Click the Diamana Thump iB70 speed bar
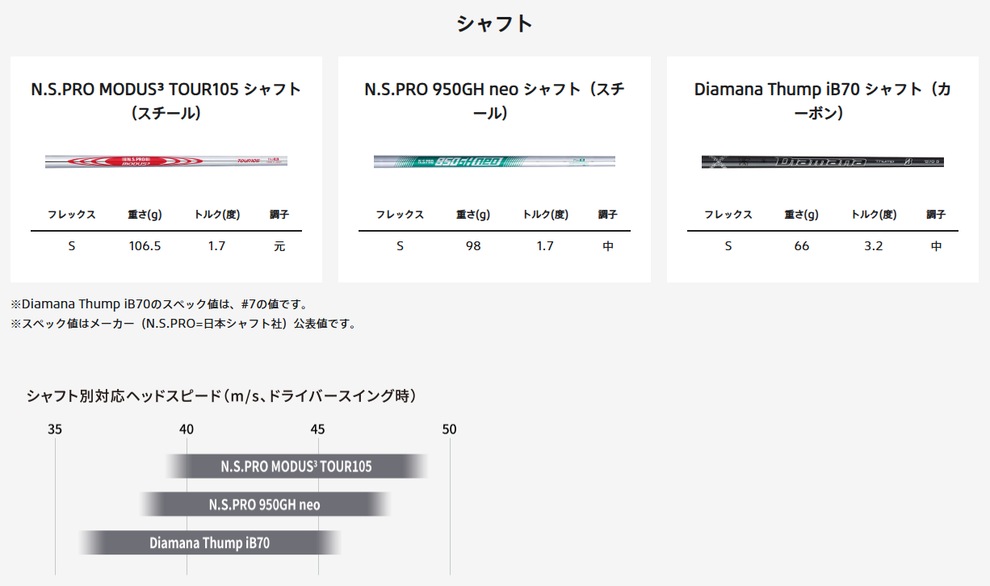 point(210,543)
